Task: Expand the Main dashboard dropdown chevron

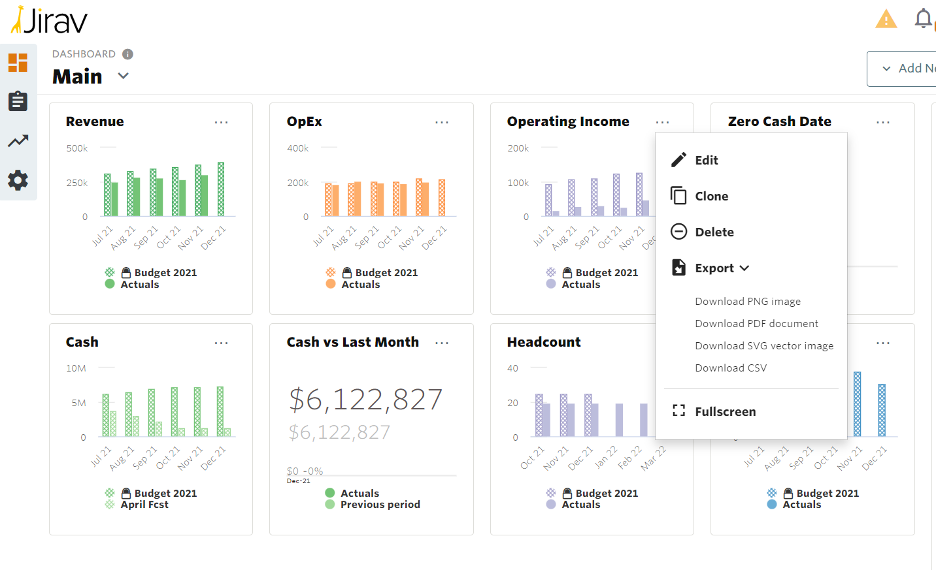Action: (x=123, y=76)
